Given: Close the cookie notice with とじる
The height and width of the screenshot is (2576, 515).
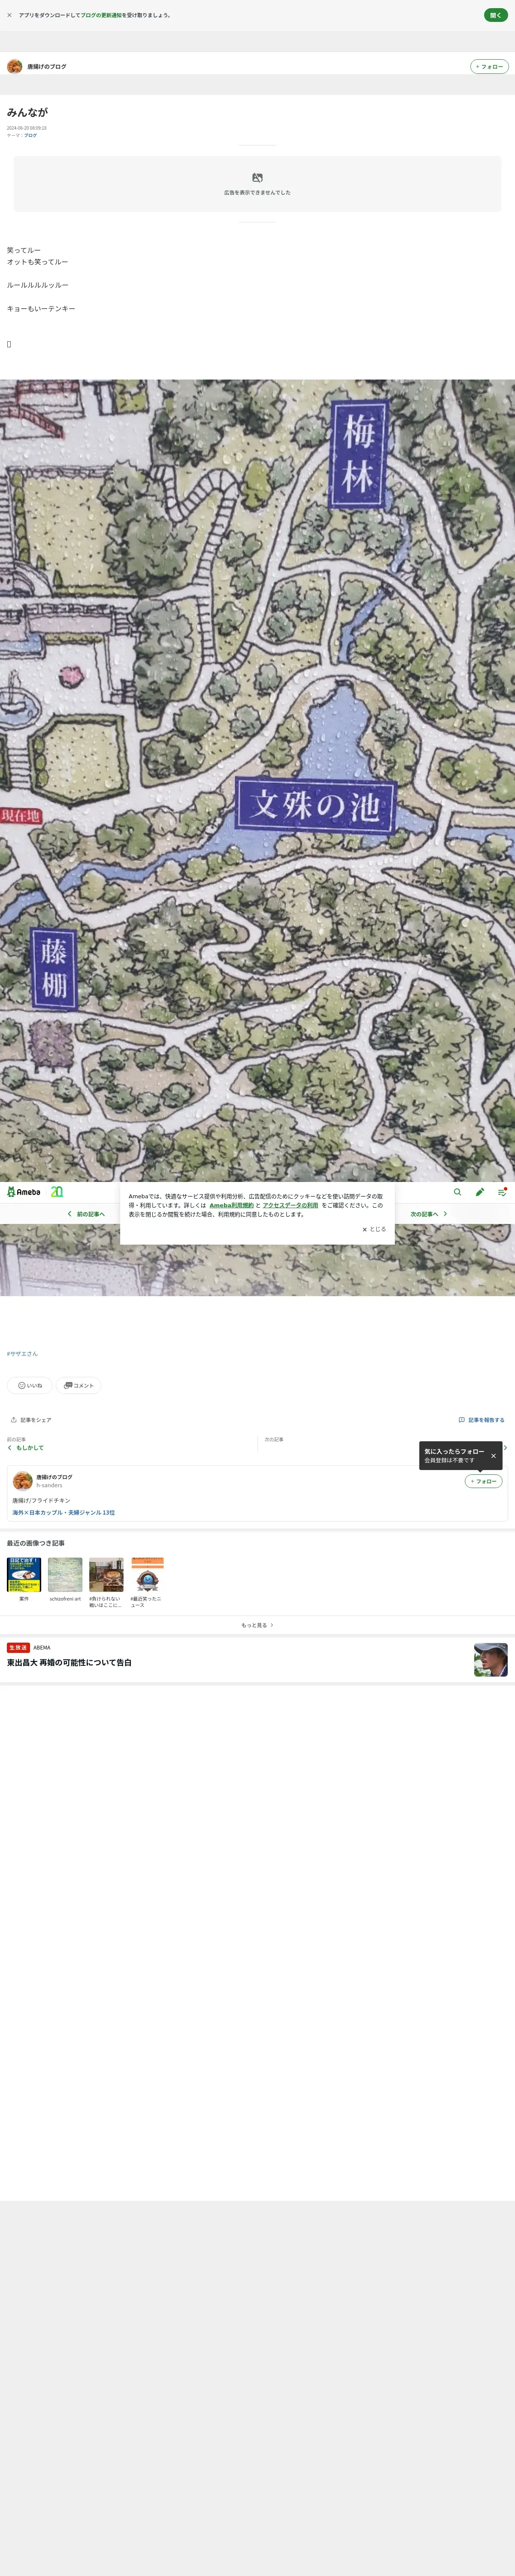Looking at the screenshot, I should (x=374, y=1229).
